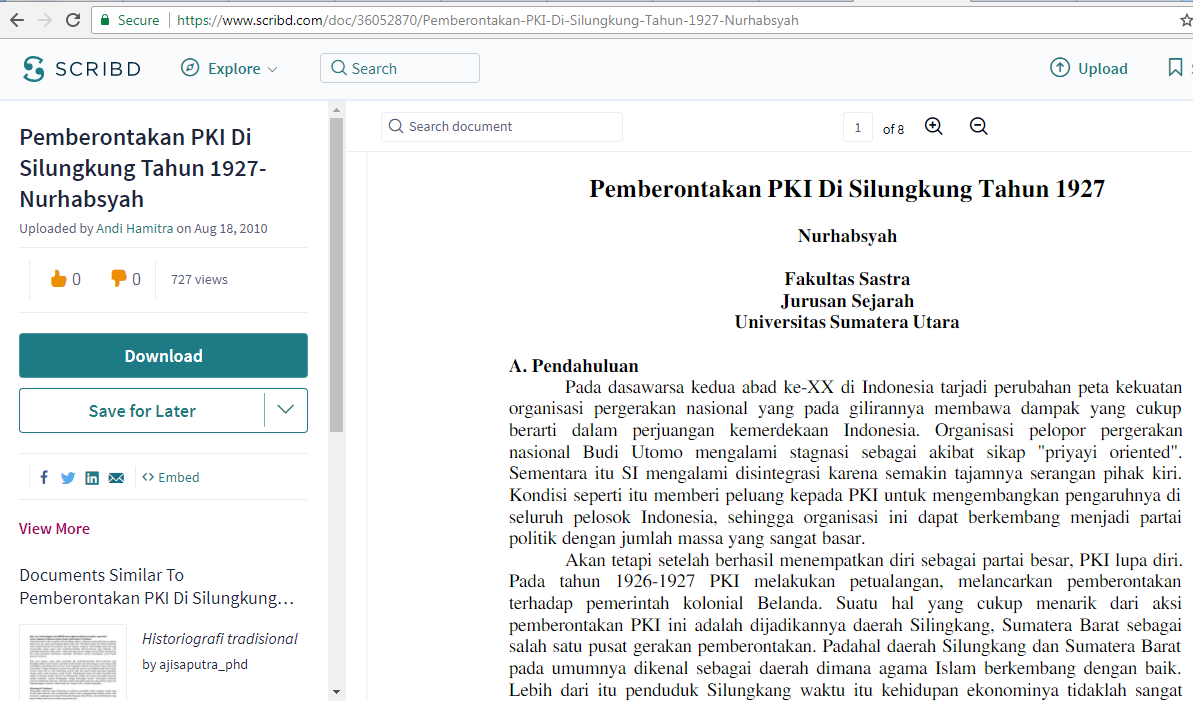Open the Explore dropdown menu
The image size is (1193, 701).
[x=229, y=69]
